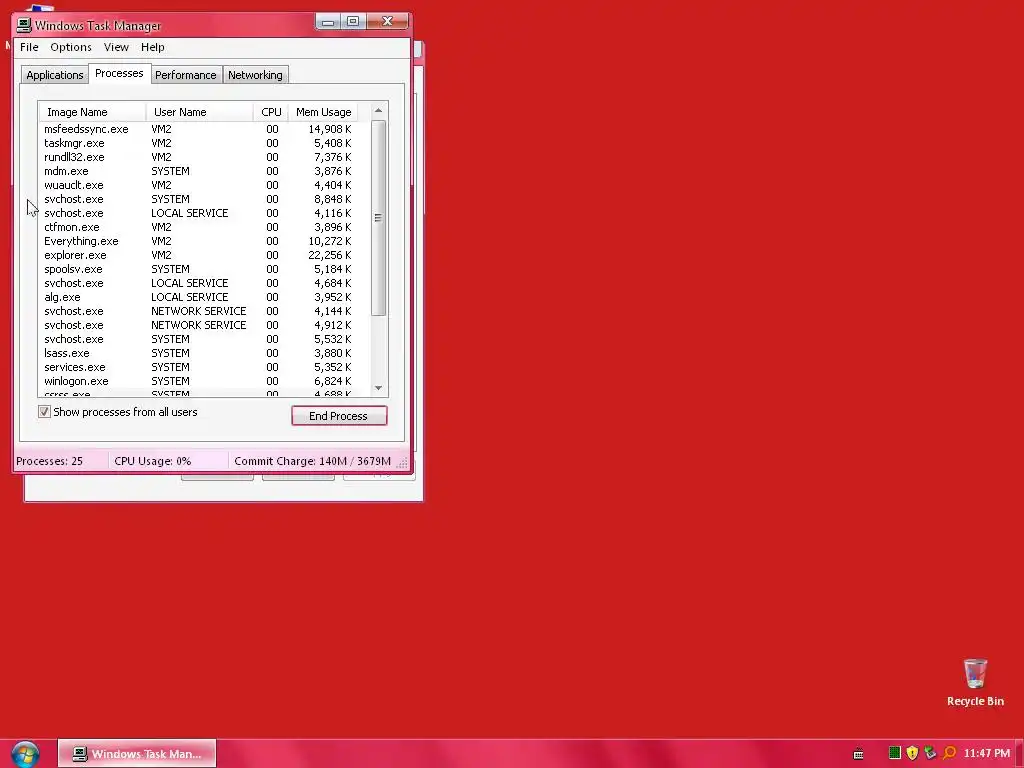Select svchost.exe using 4,116 K memory
Viewport: 1024px width, 768px height.
click(x=198, y=214)
